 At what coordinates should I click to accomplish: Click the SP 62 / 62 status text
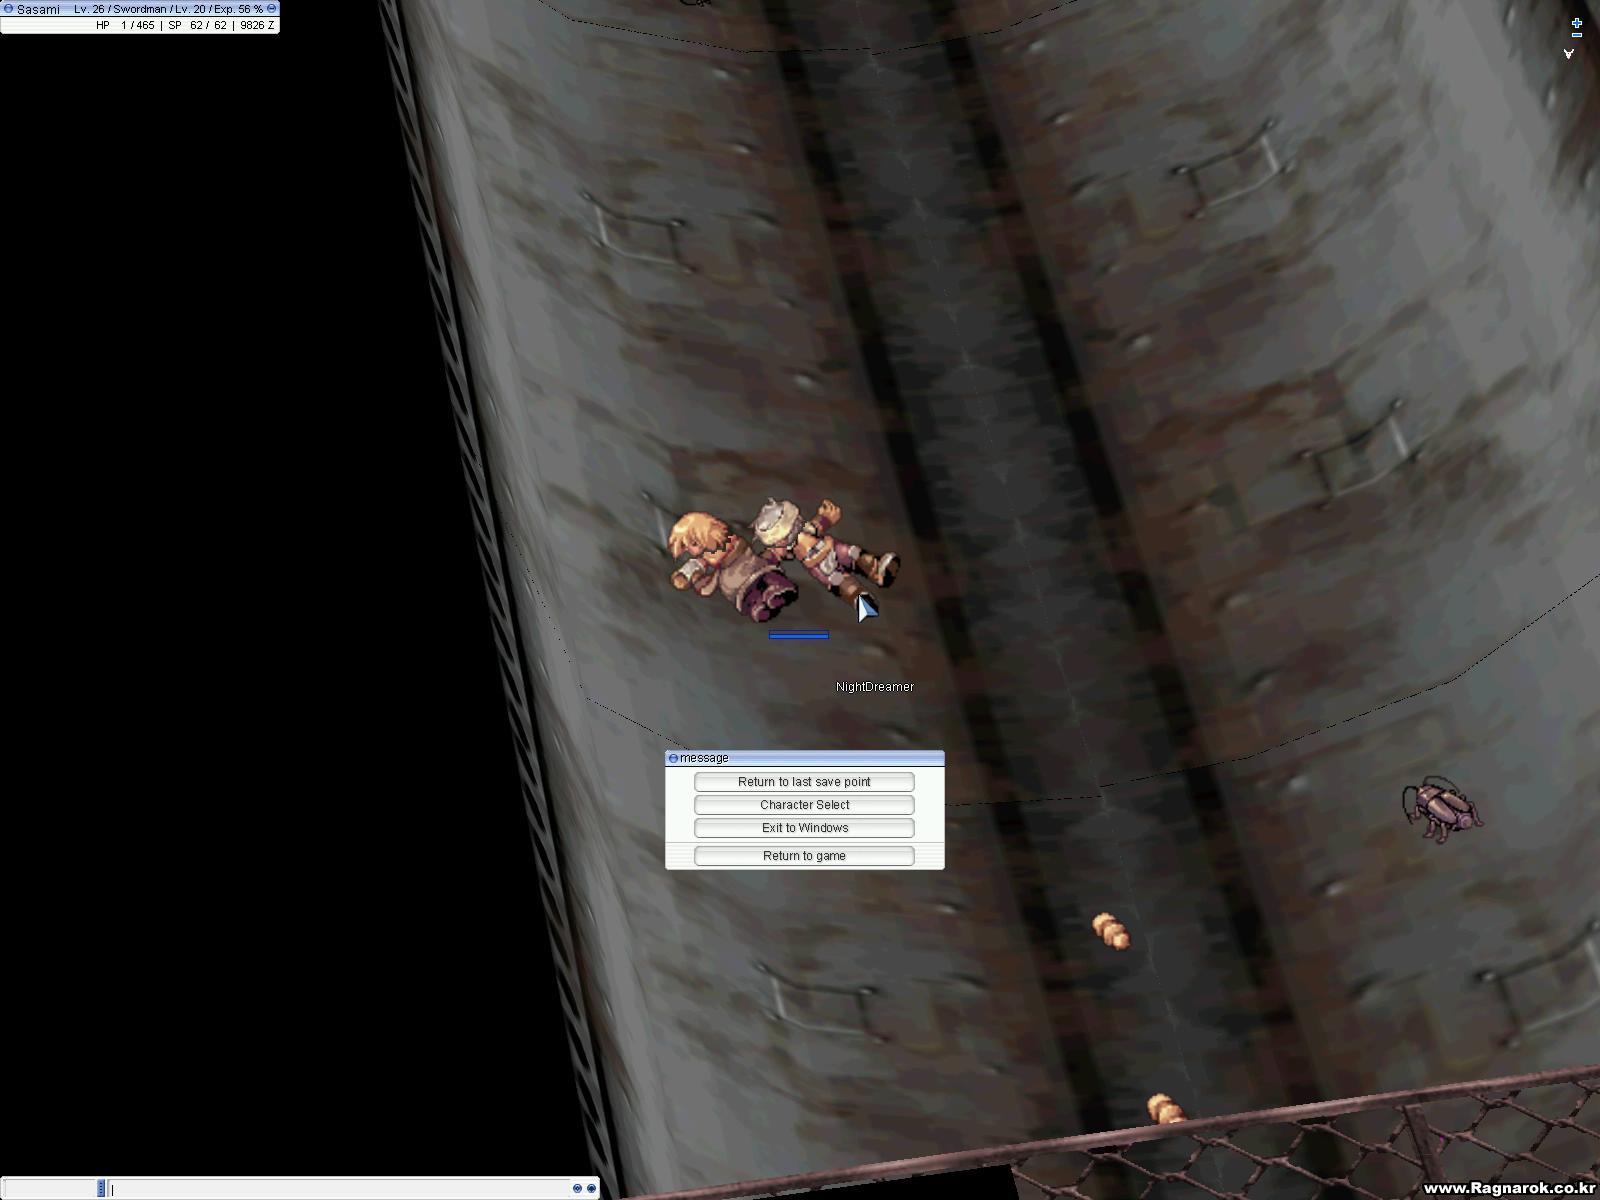[x=197, y=26]
